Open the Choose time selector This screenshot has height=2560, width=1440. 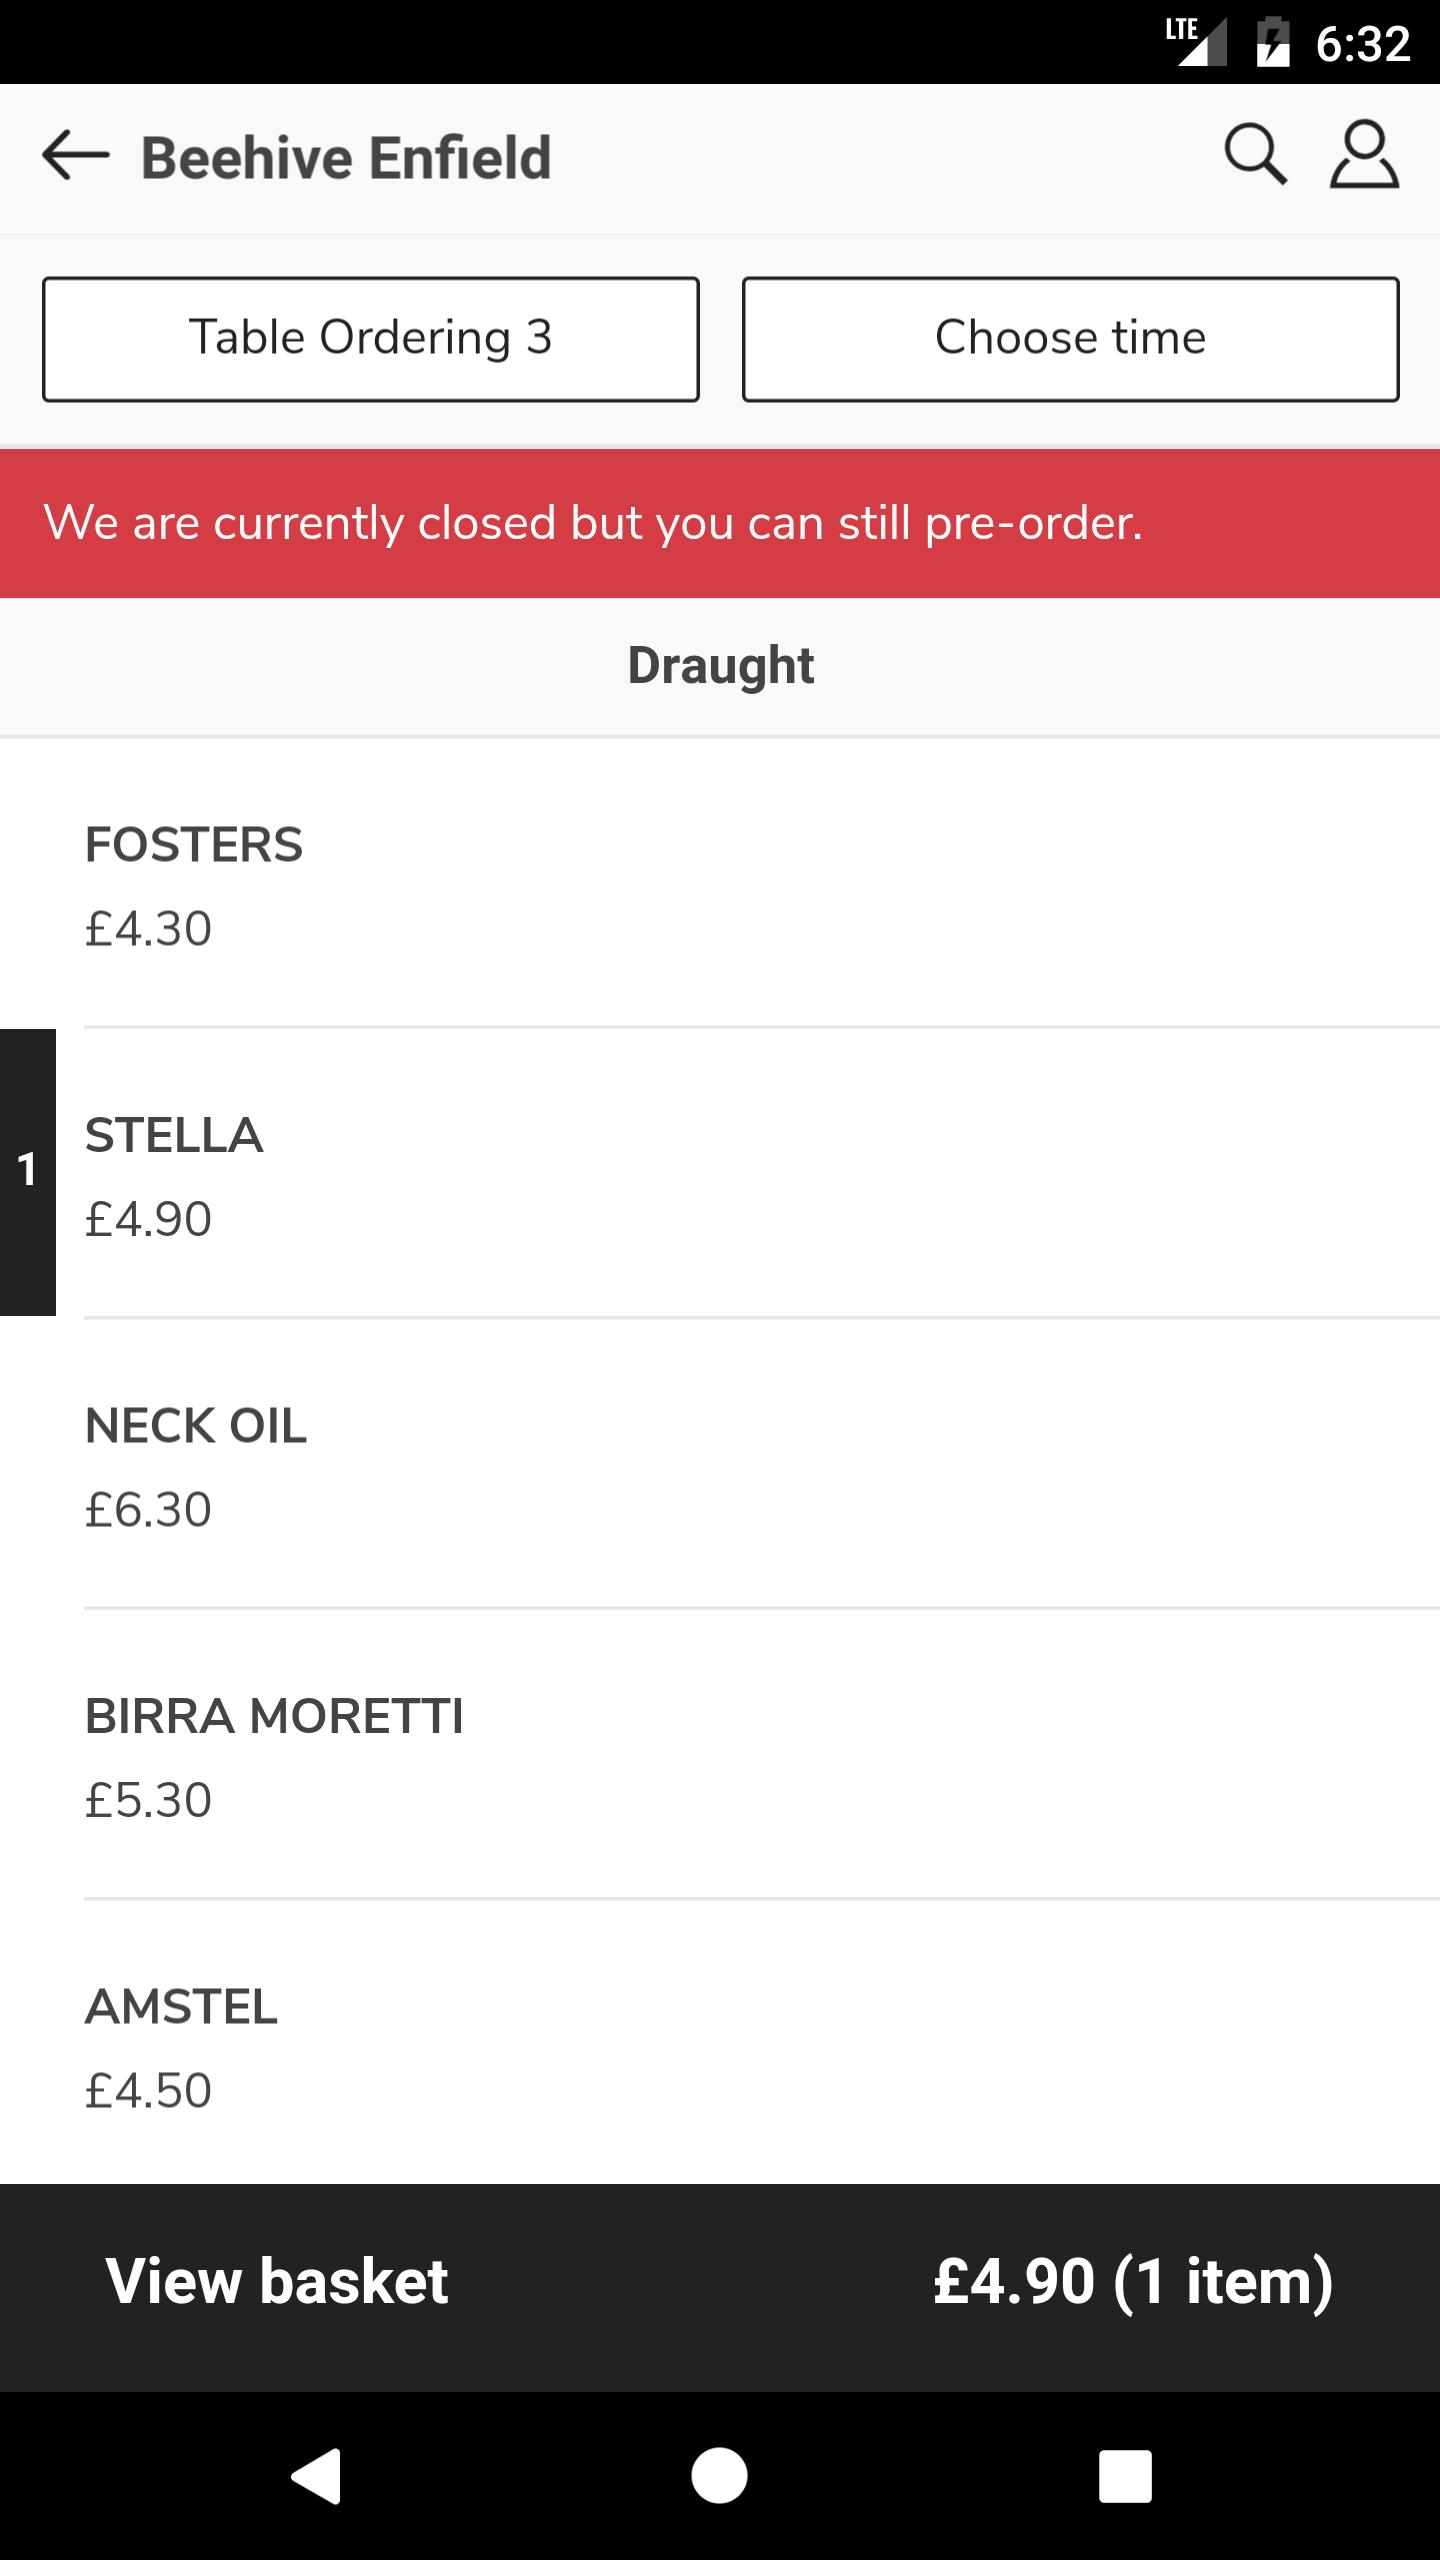click(x=1070, y=339)
